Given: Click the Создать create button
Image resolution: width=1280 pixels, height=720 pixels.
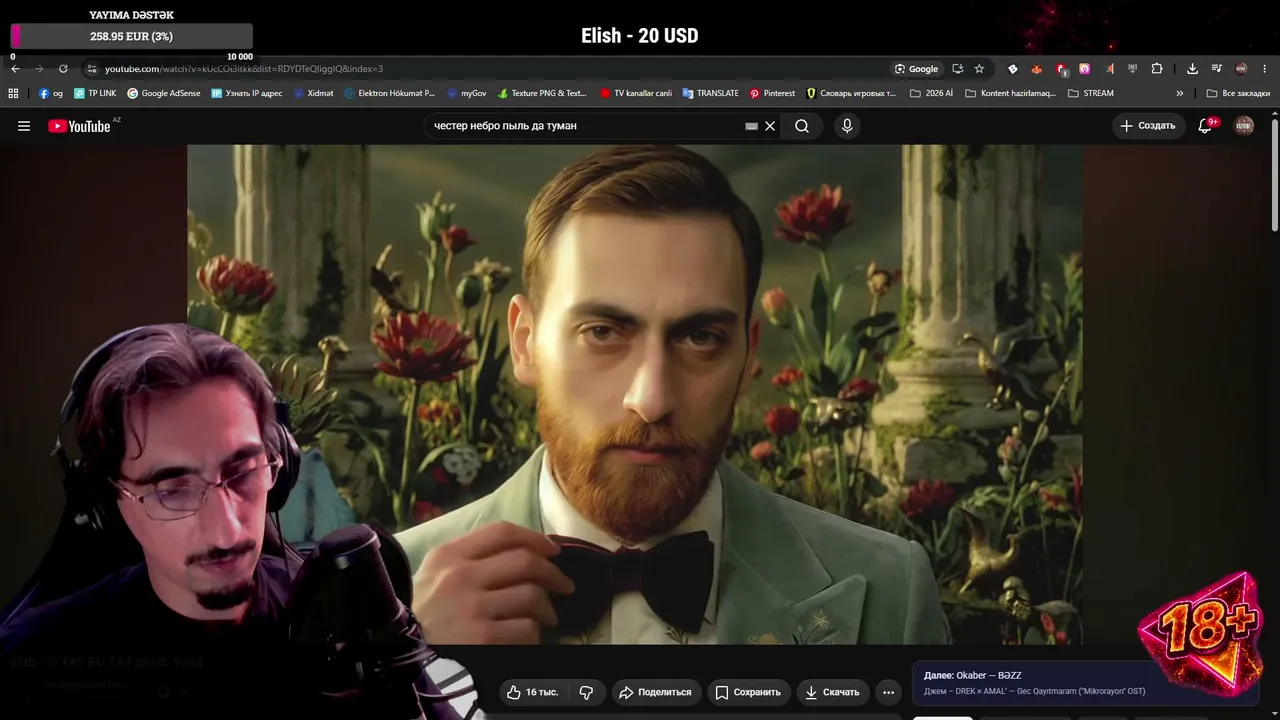Looking at the screenshot, I should pyautogui.click(x=1148, y=126).
